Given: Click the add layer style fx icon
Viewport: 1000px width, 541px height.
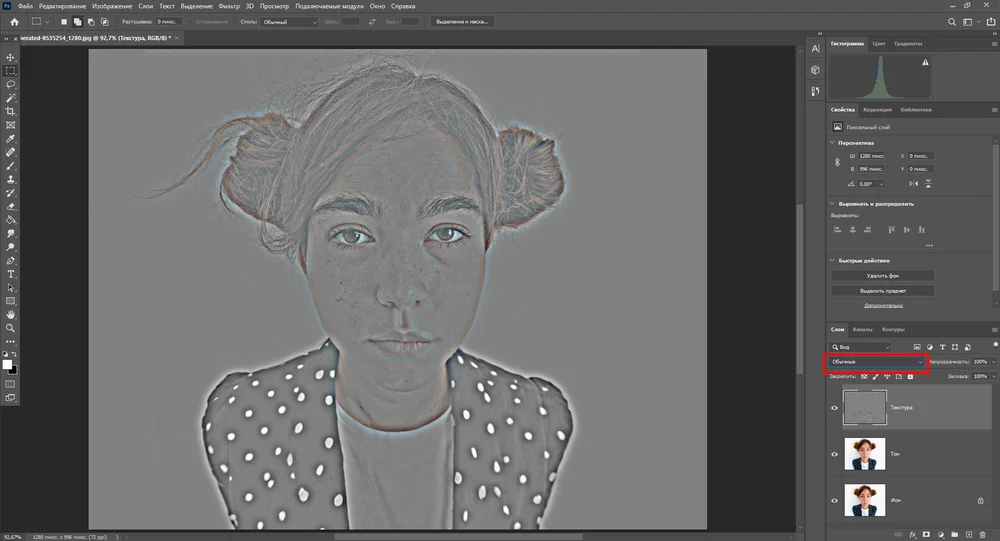Looking at the screenshot, I should [912, 534].
